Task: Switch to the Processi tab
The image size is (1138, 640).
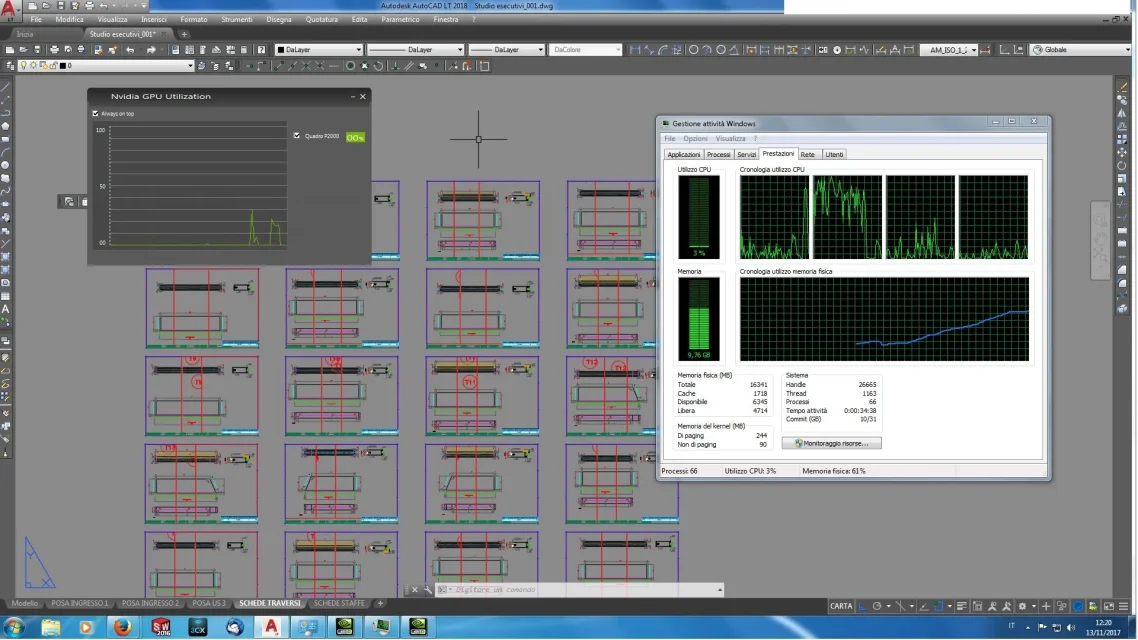Action: 718,155
